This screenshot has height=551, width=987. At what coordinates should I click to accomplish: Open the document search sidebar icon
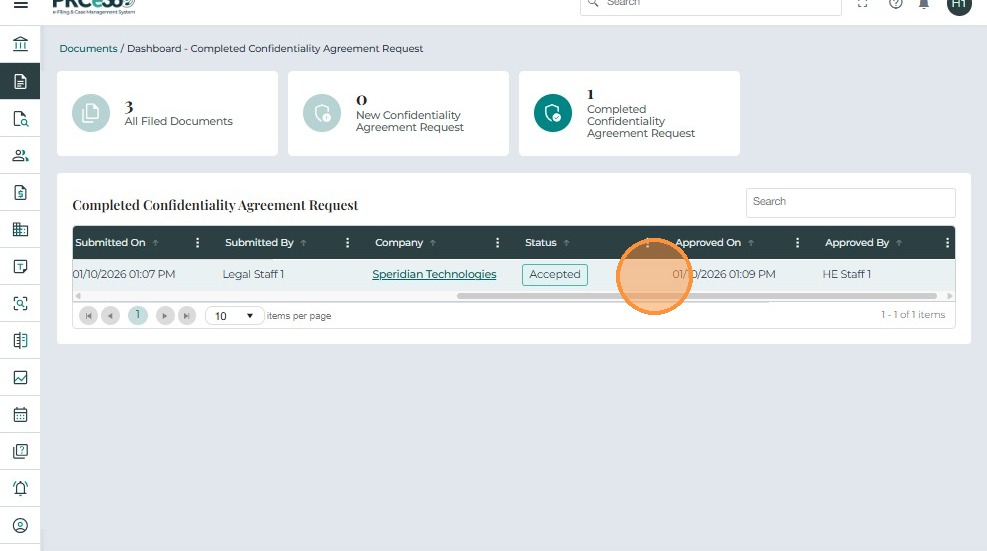20,118
